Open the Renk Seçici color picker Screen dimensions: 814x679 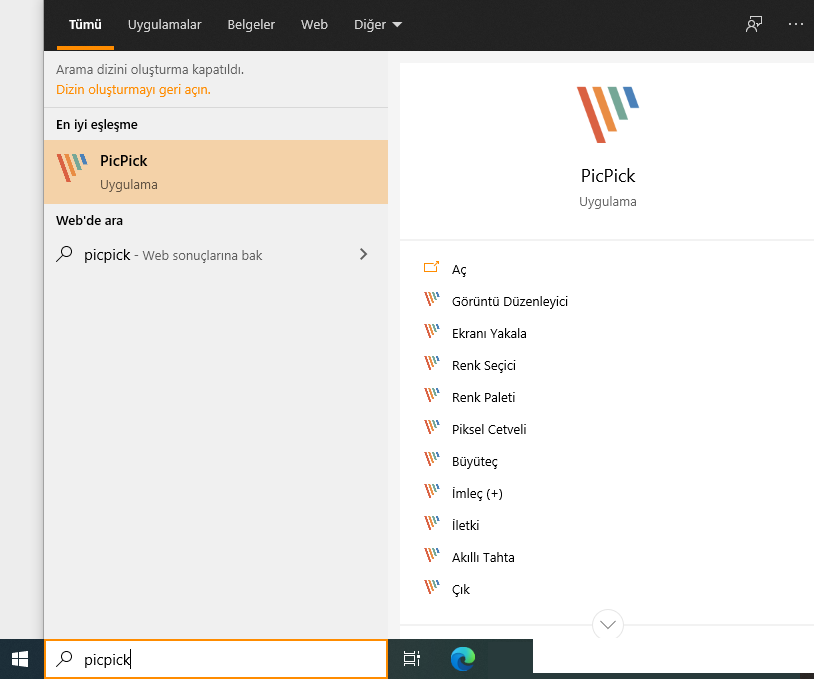pos(484,365)
